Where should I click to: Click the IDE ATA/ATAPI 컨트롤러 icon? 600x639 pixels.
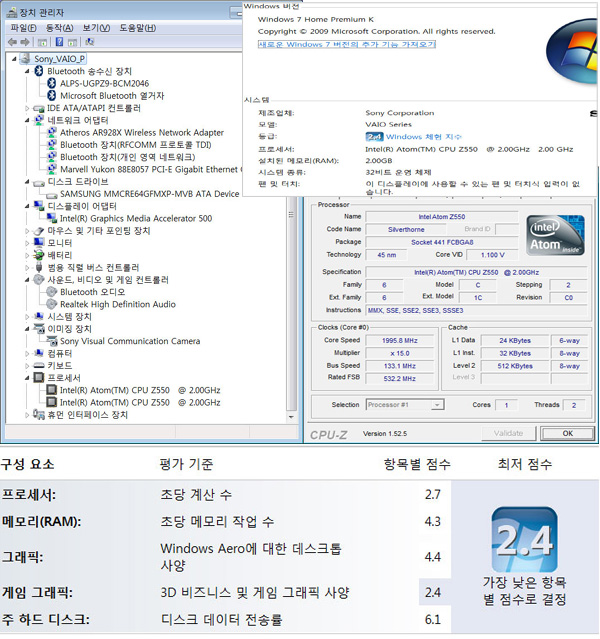pos(39,108)
